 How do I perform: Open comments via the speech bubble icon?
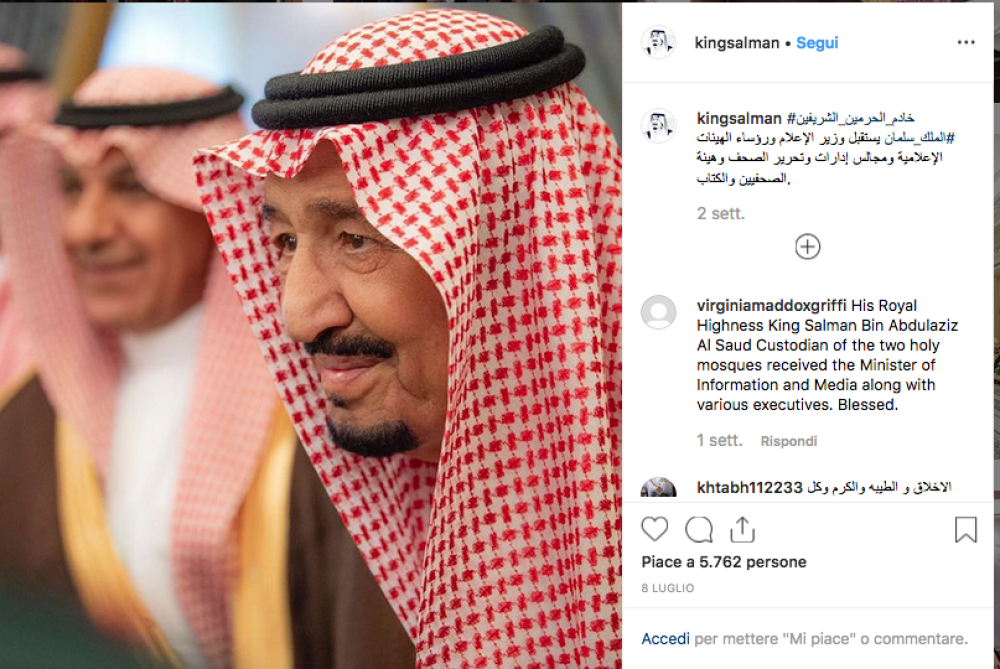699,529
